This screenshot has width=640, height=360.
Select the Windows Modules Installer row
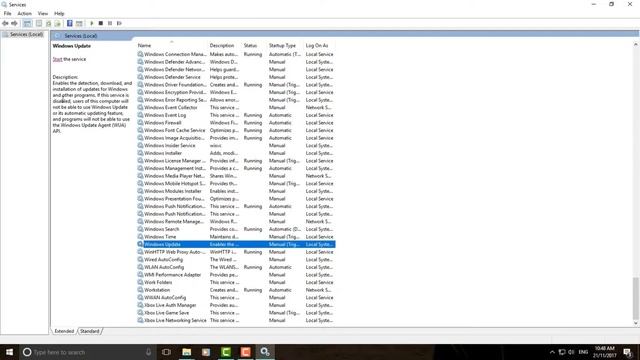coord(236,191)
